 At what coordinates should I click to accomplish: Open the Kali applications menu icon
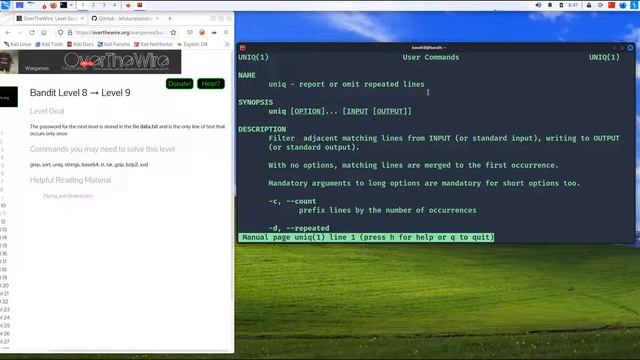click(6, 5)
